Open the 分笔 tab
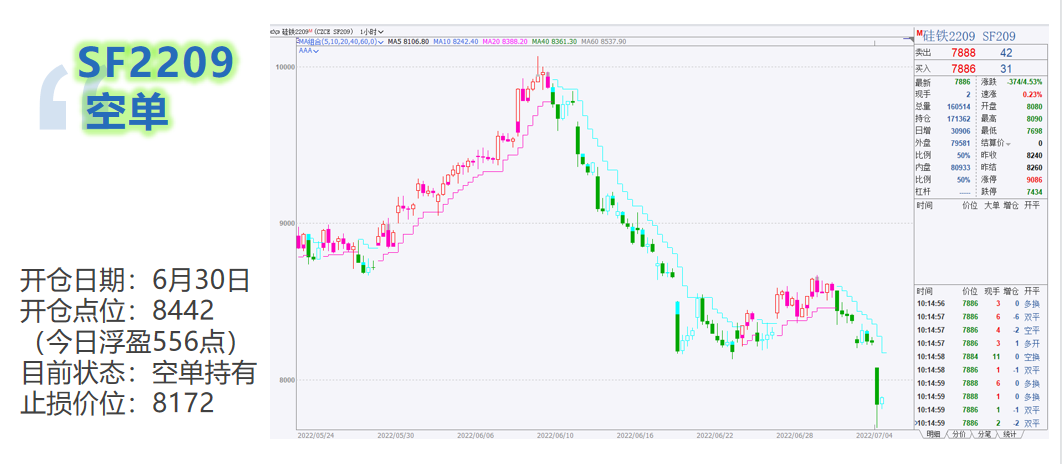This screenshot has height=464, width=1062. (x=984, y=435)
